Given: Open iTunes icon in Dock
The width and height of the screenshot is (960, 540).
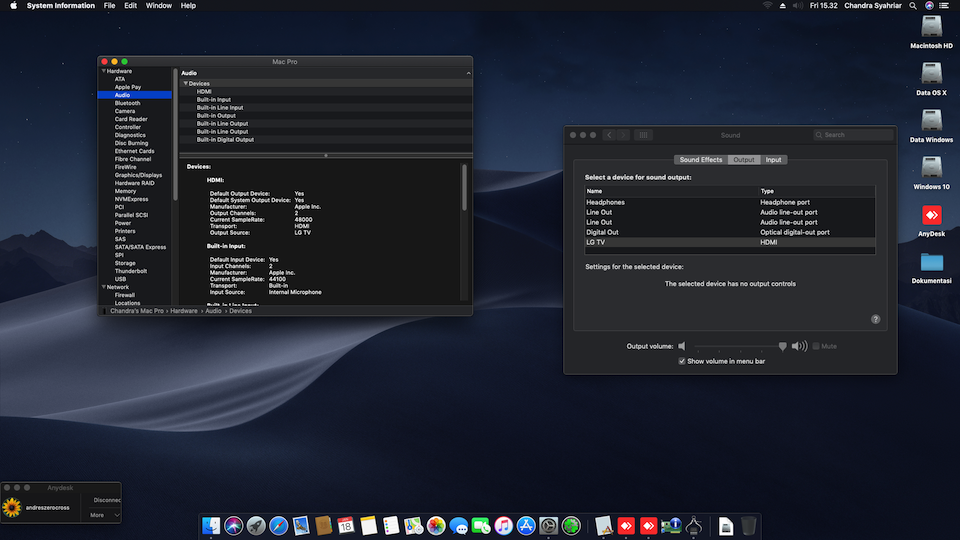Looking at the screenshot, I should click(x=503, y=525).
